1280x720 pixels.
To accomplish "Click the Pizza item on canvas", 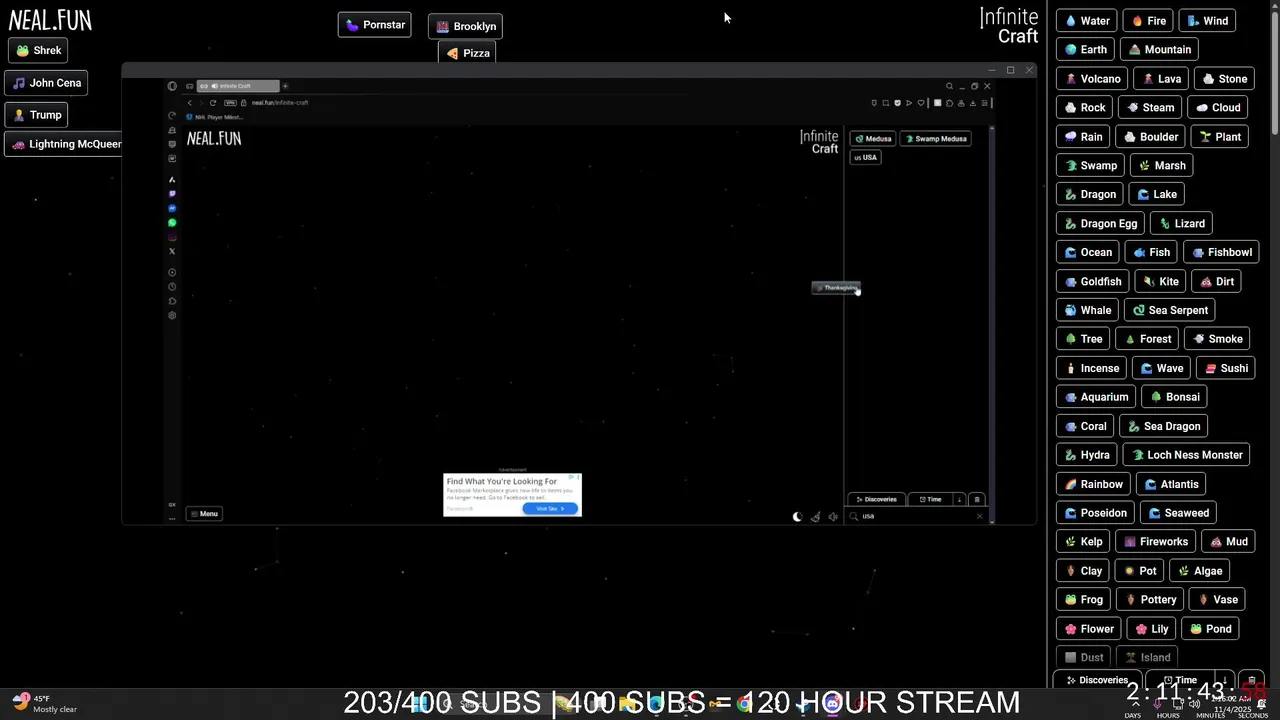I will pyautogui.click(x=467, y=53).
